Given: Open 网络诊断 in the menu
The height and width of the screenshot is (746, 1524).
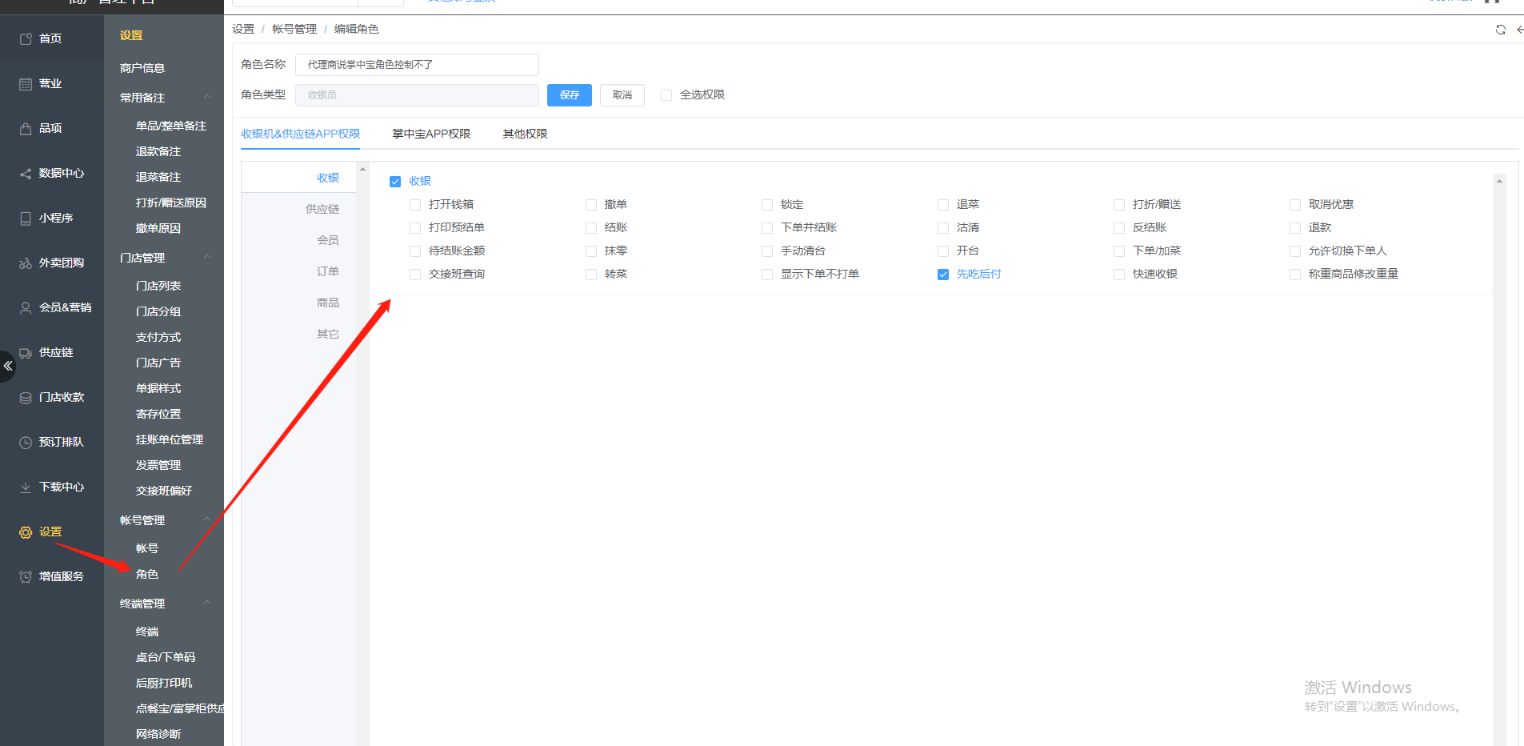Looking at the screenshot, I should (x=158, y=735).
